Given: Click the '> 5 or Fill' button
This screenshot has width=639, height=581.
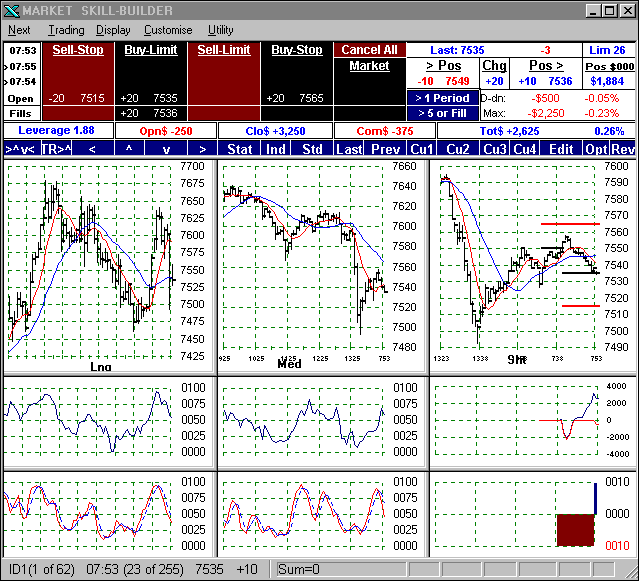Looking at the screenshot, I should [x=443, y=113].
